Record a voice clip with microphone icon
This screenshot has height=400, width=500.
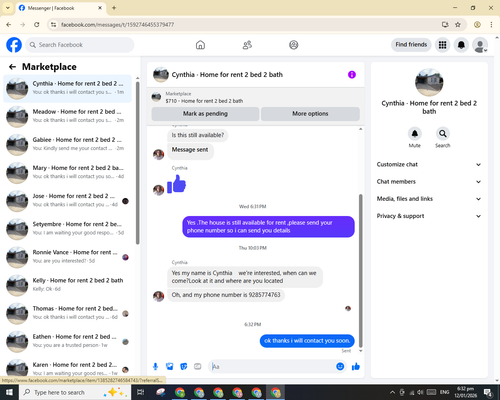coord(155,367)
